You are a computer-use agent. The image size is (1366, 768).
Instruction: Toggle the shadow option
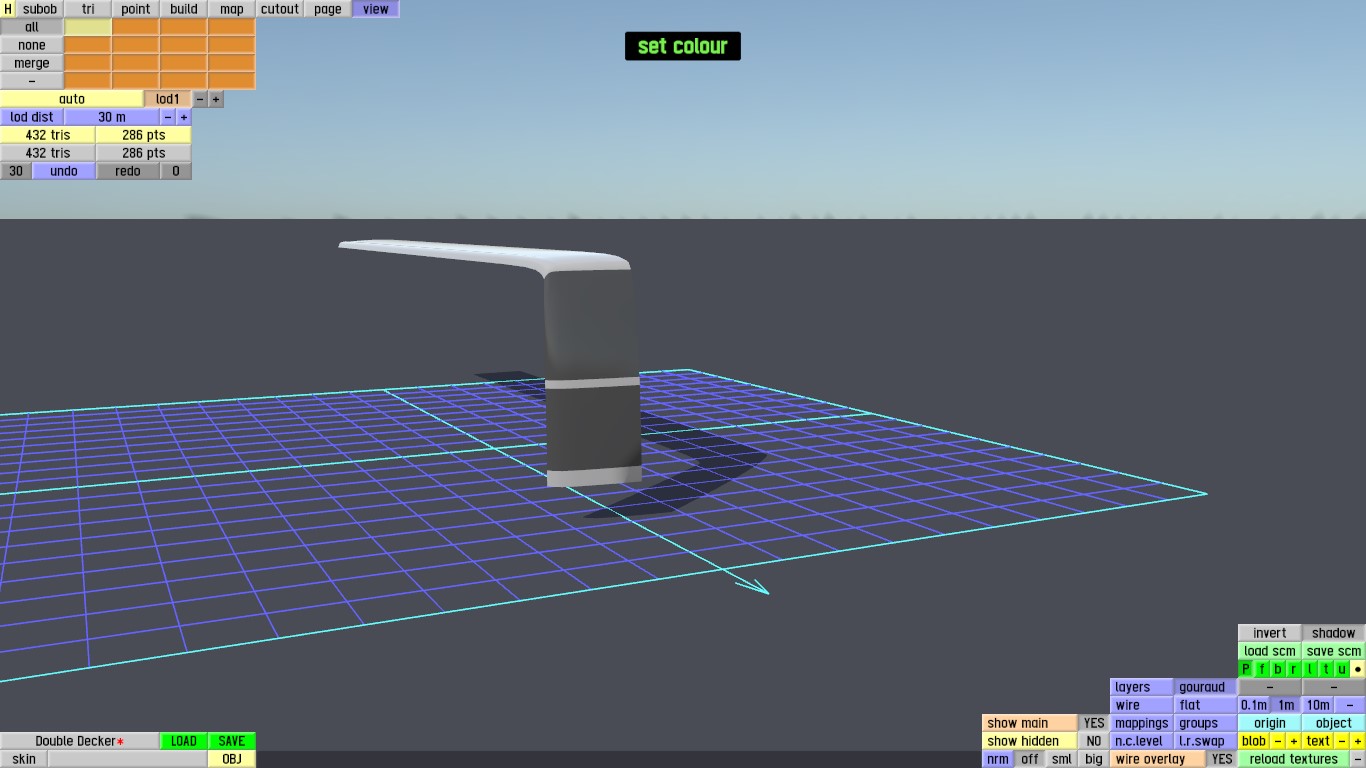point(1334,633)
